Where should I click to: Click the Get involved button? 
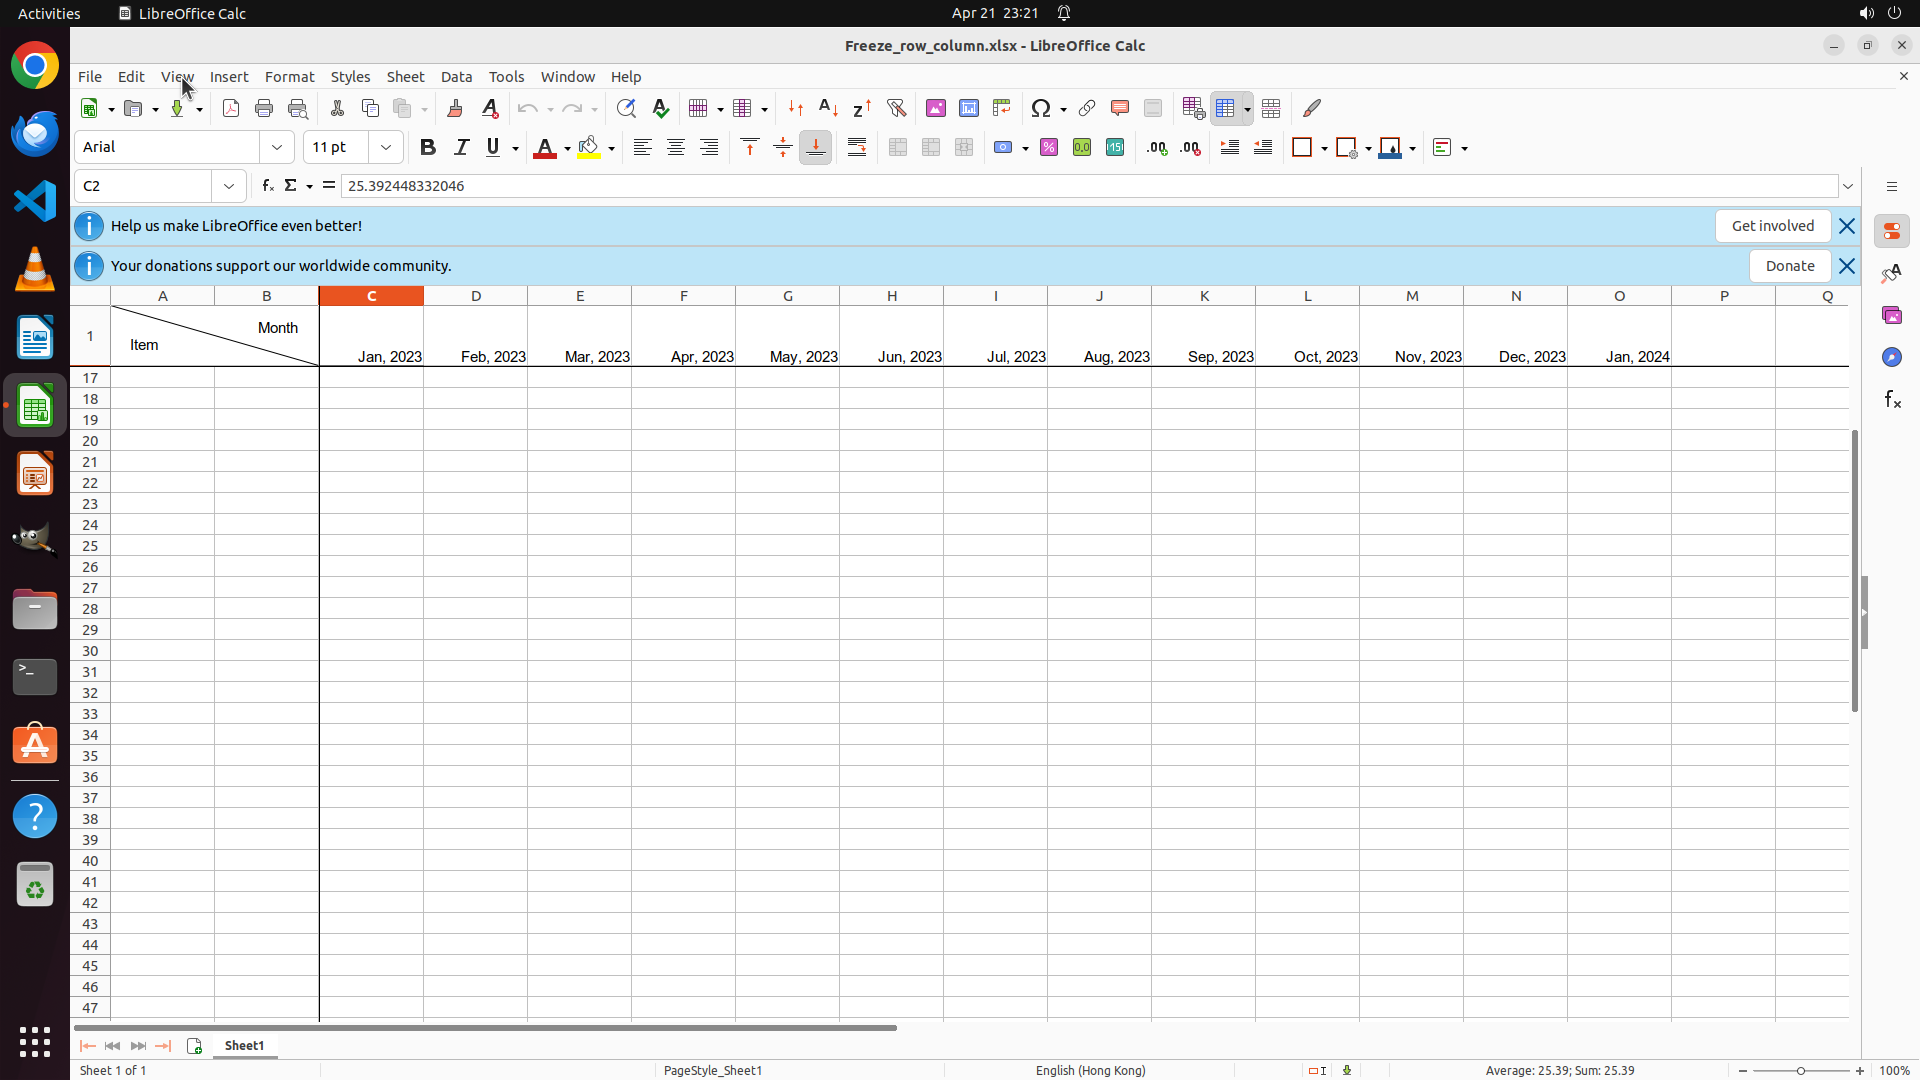pos(1772,226)
